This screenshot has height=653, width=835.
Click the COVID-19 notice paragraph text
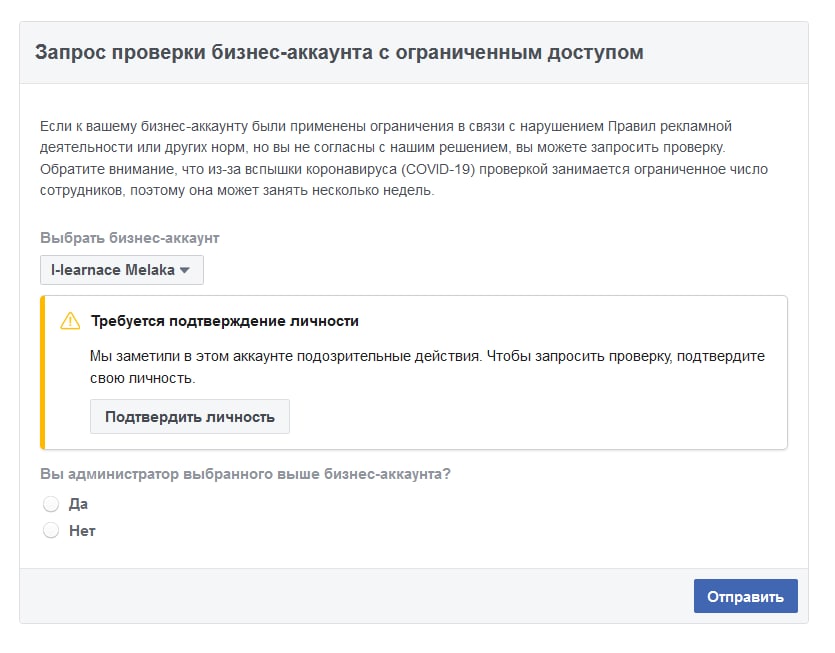(x=404, y=179)
